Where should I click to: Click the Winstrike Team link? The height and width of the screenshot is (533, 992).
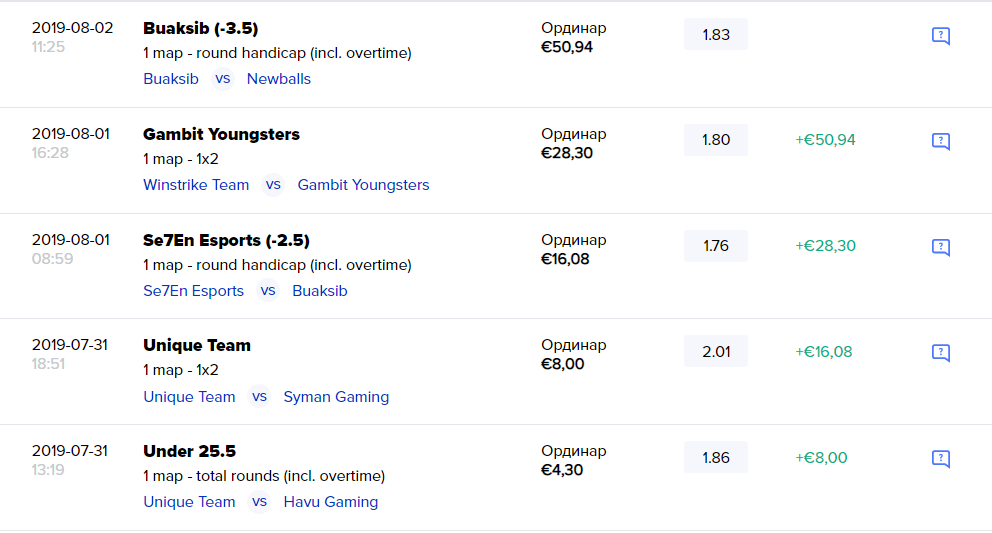click(x=196, y=185)
